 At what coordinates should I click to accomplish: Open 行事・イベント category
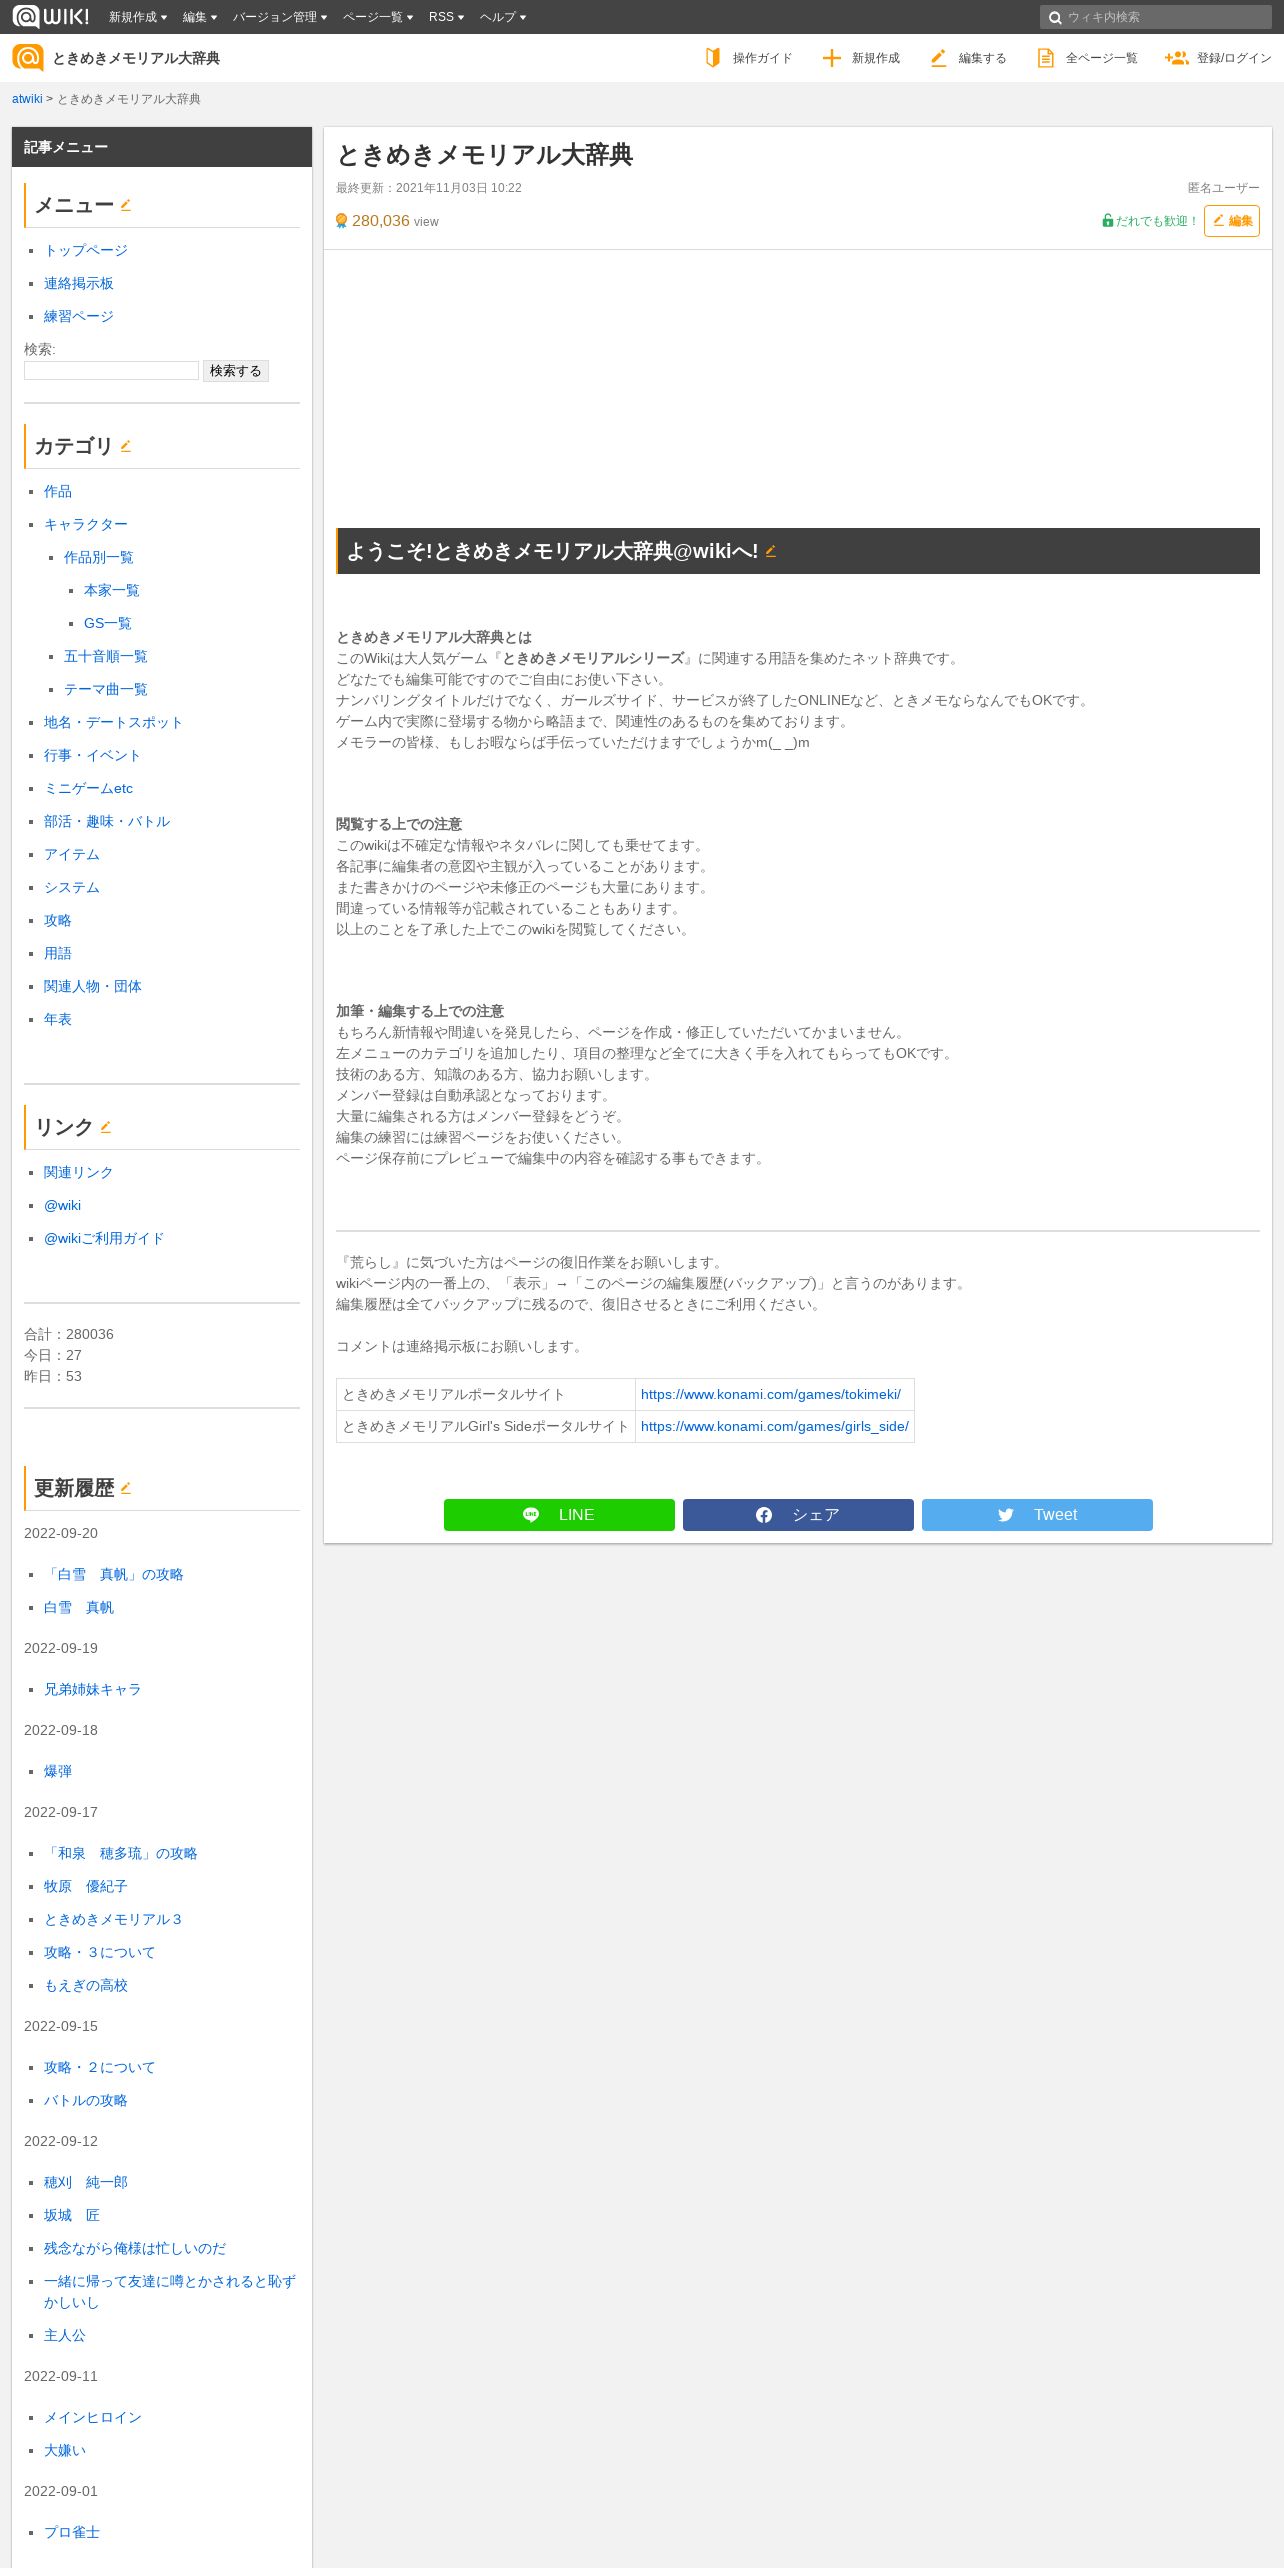(x=92, y=755)
